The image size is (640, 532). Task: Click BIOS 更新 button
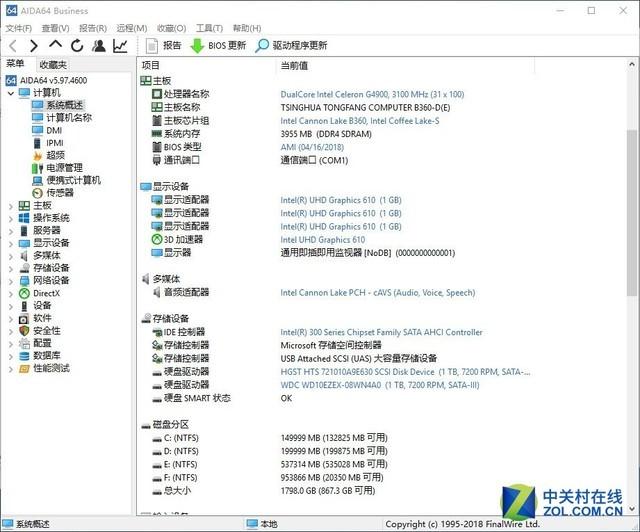coord(218,45)
